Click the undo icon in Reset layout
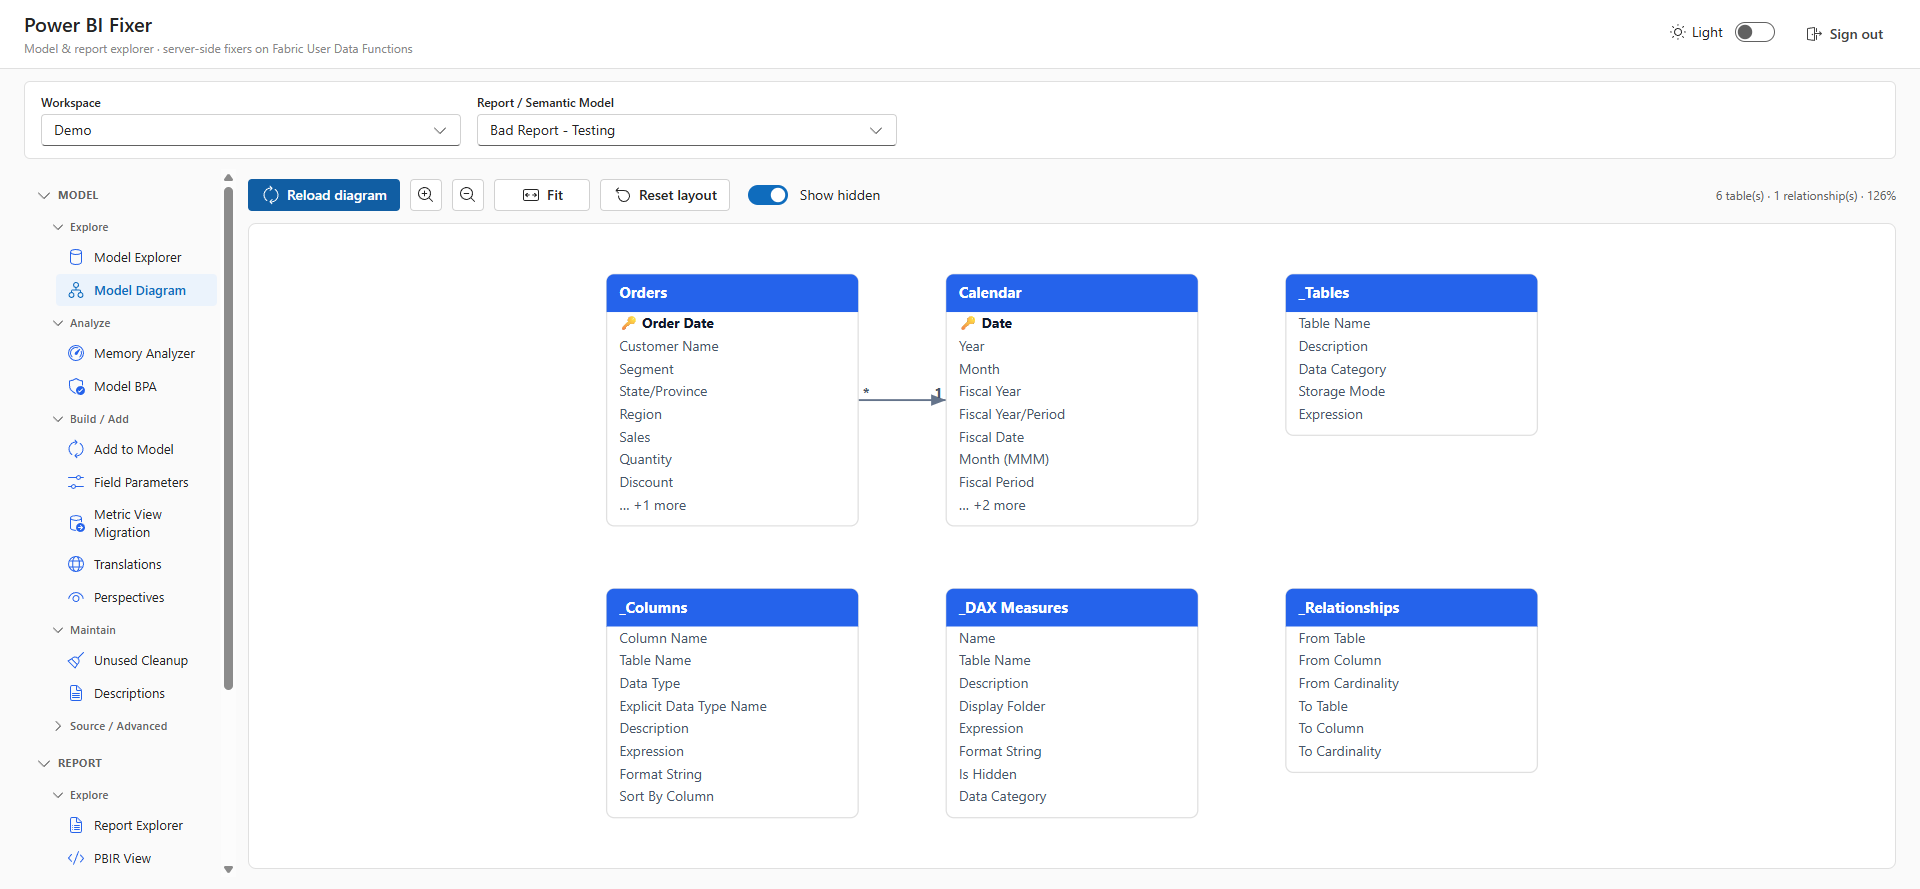Viewport: 1920px width, 889px height. [623, 195]
